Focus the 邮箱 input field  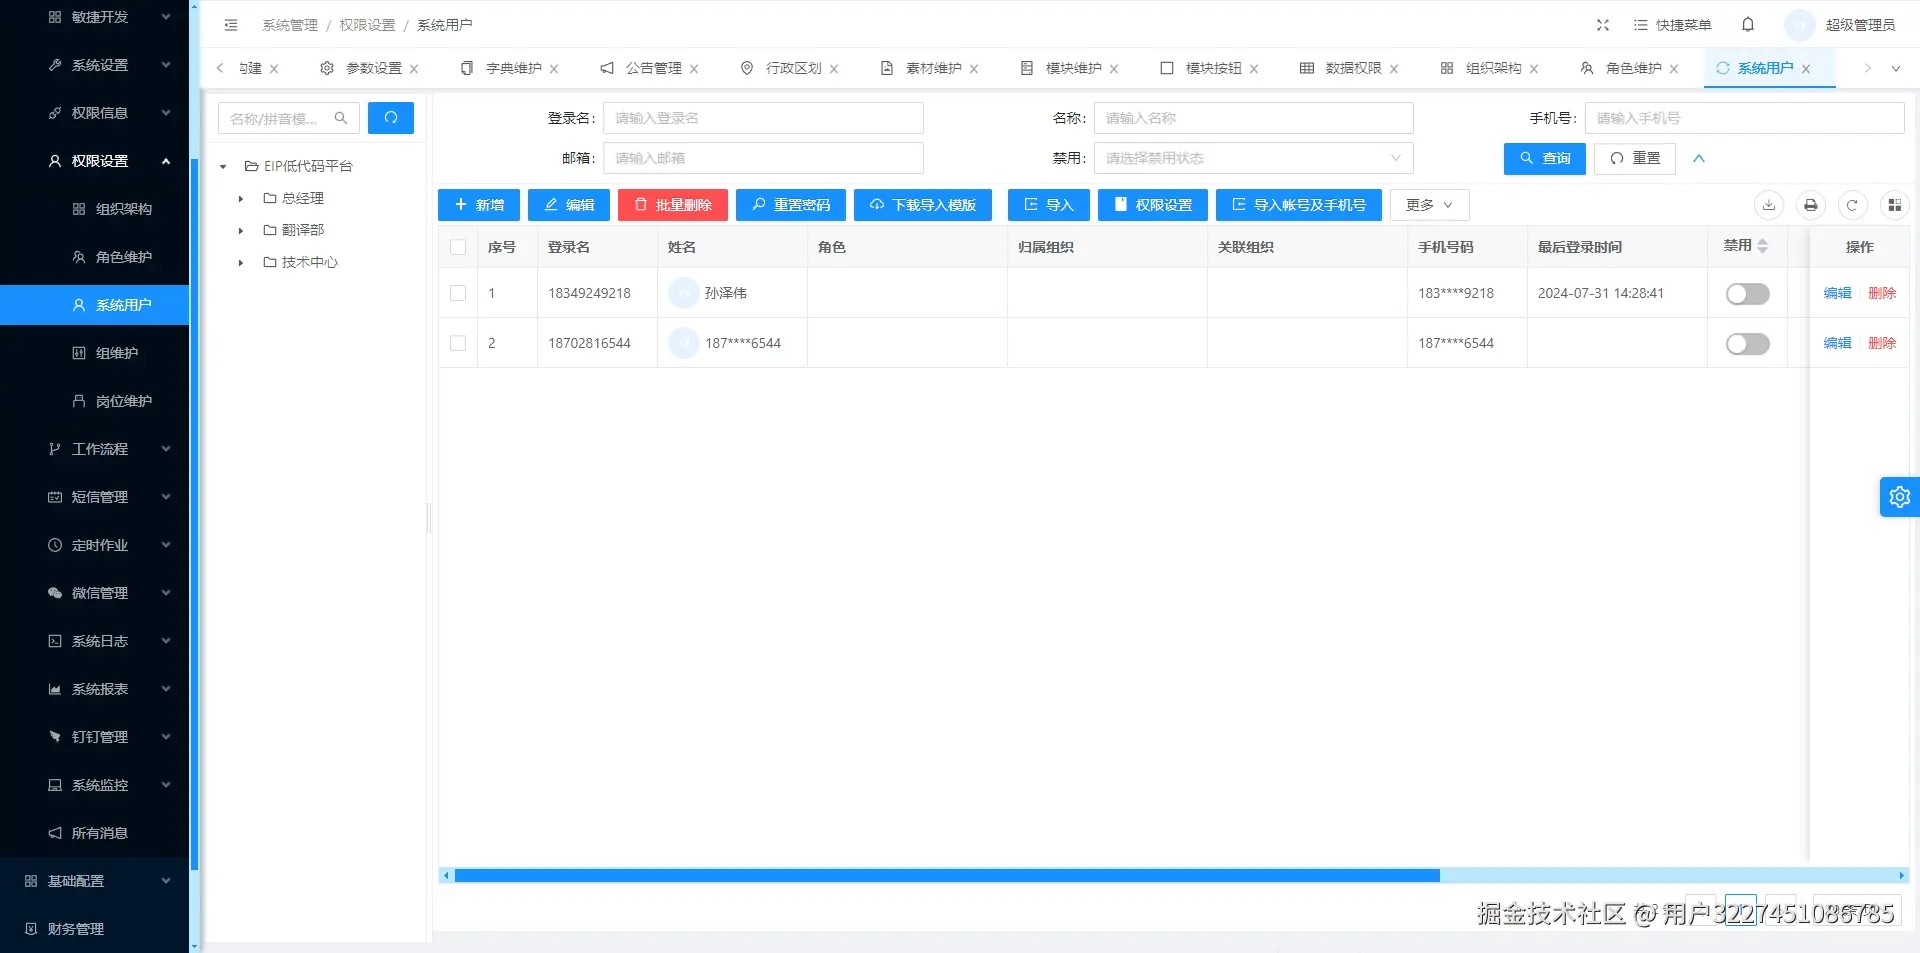[763, 158]
